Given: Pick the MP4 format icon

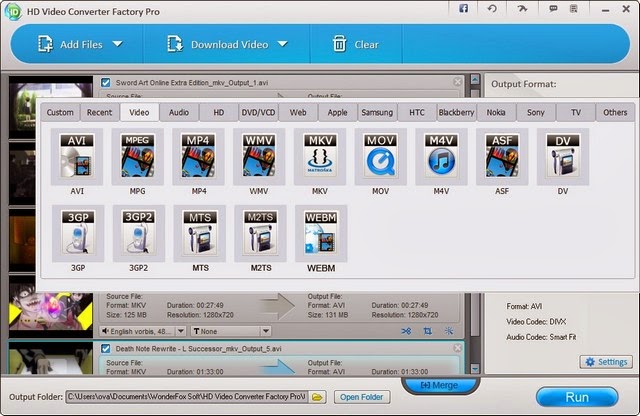Looking at the screenshot, I should (x=198, y=157).
